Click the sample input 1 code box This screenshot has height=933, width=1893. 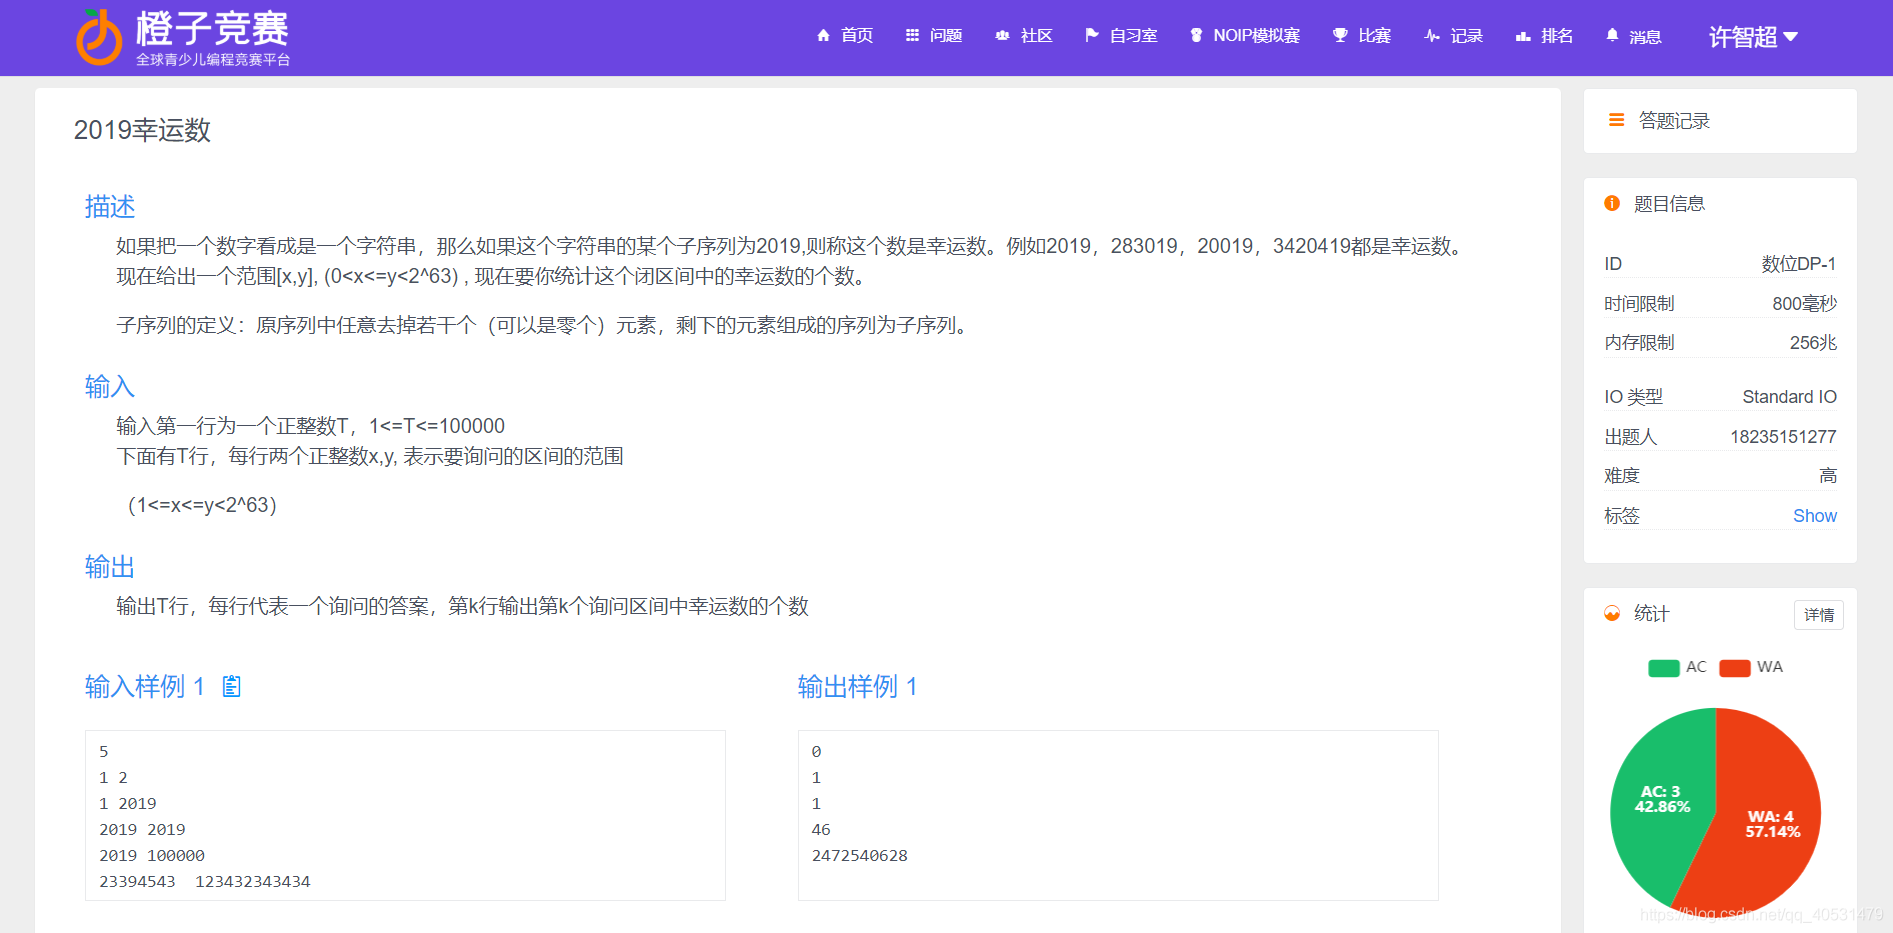[x=405, y=815]
